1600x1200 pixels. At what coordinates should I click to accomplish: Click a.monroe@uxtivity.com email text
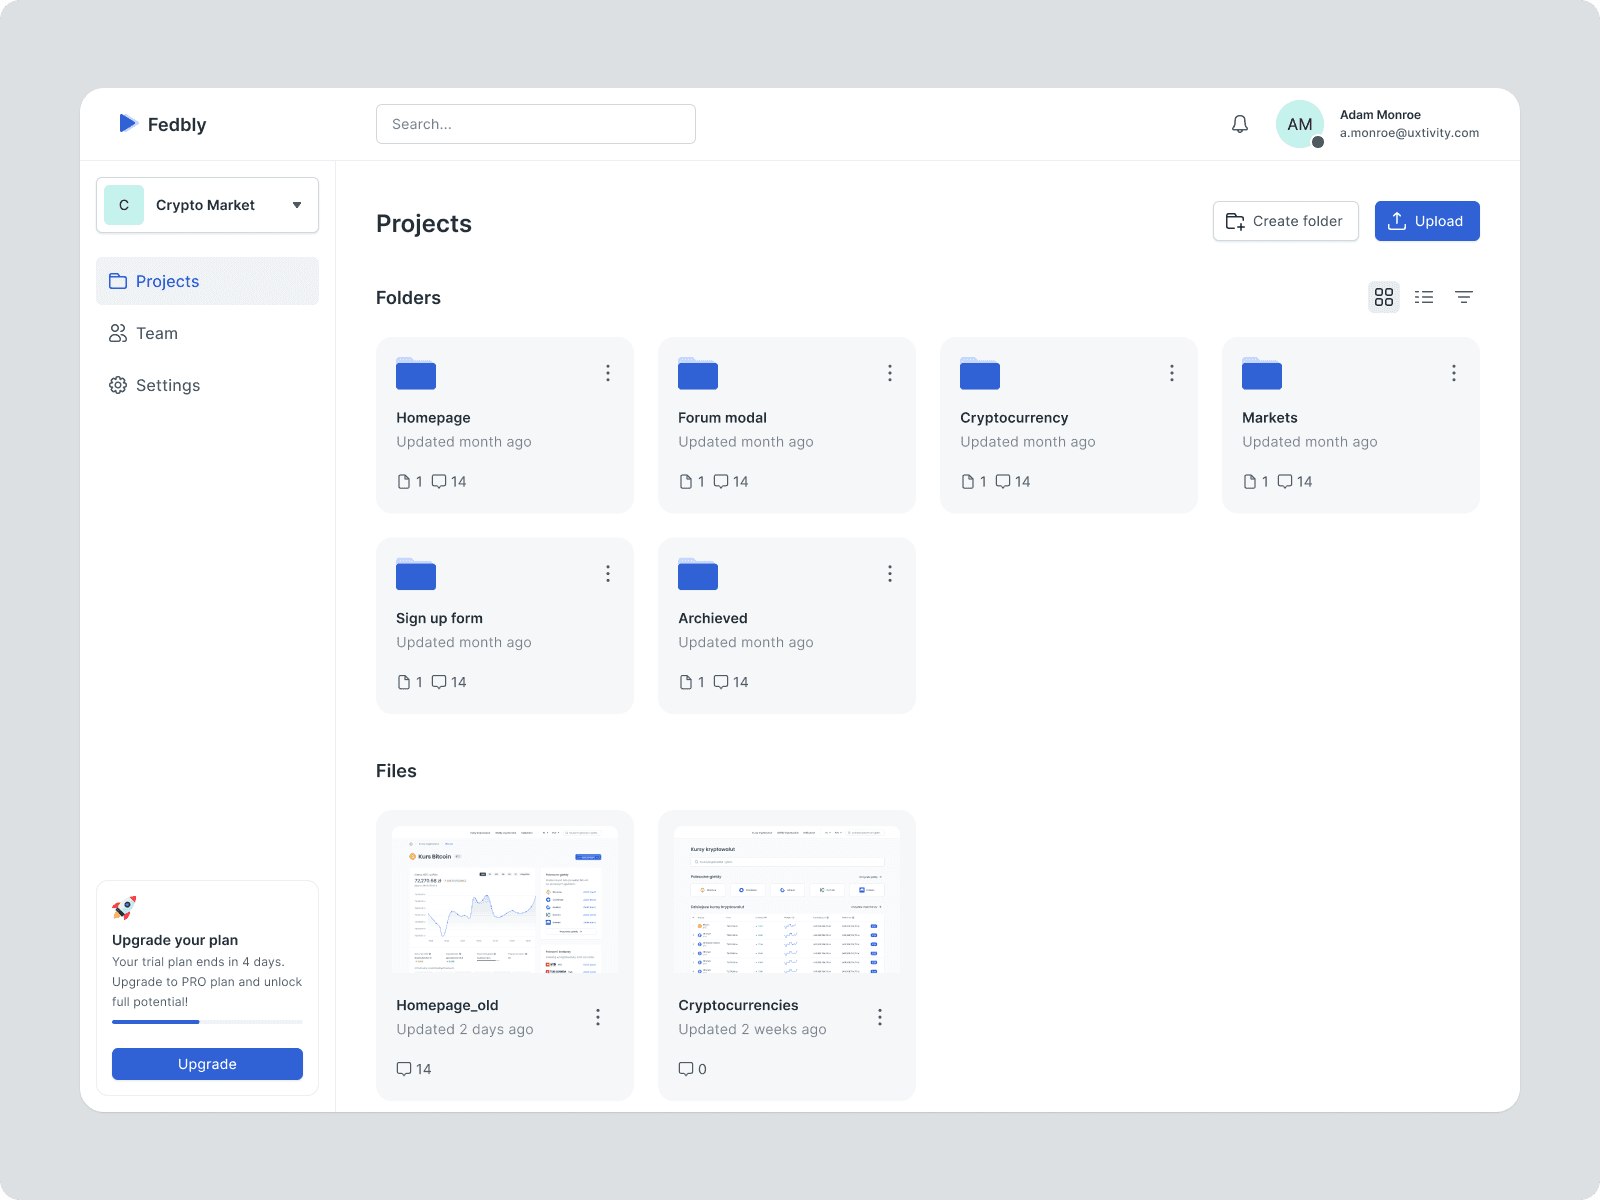click(1409, 133)
